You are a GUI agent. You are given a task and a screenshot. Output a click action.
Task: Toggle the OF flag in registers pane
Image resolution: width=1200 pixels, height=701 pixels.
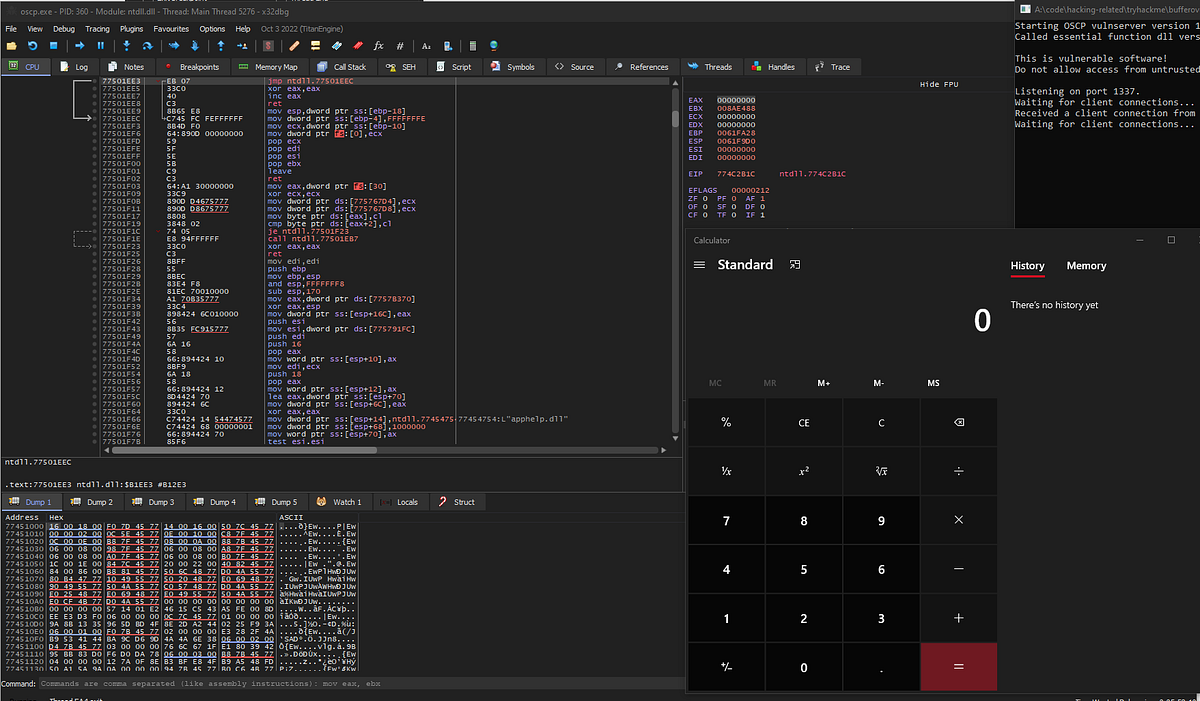(x=704, y=205)
